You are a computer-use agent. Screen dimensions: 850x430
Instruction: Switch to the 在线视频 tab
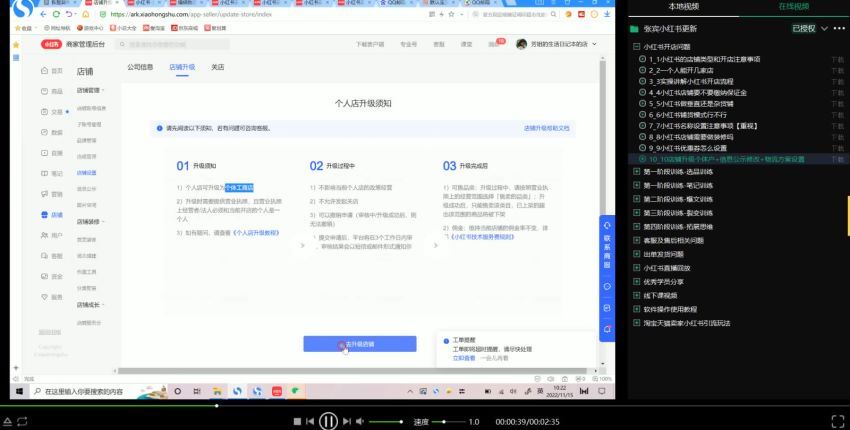pyautogui.click(x=794, y=7)
